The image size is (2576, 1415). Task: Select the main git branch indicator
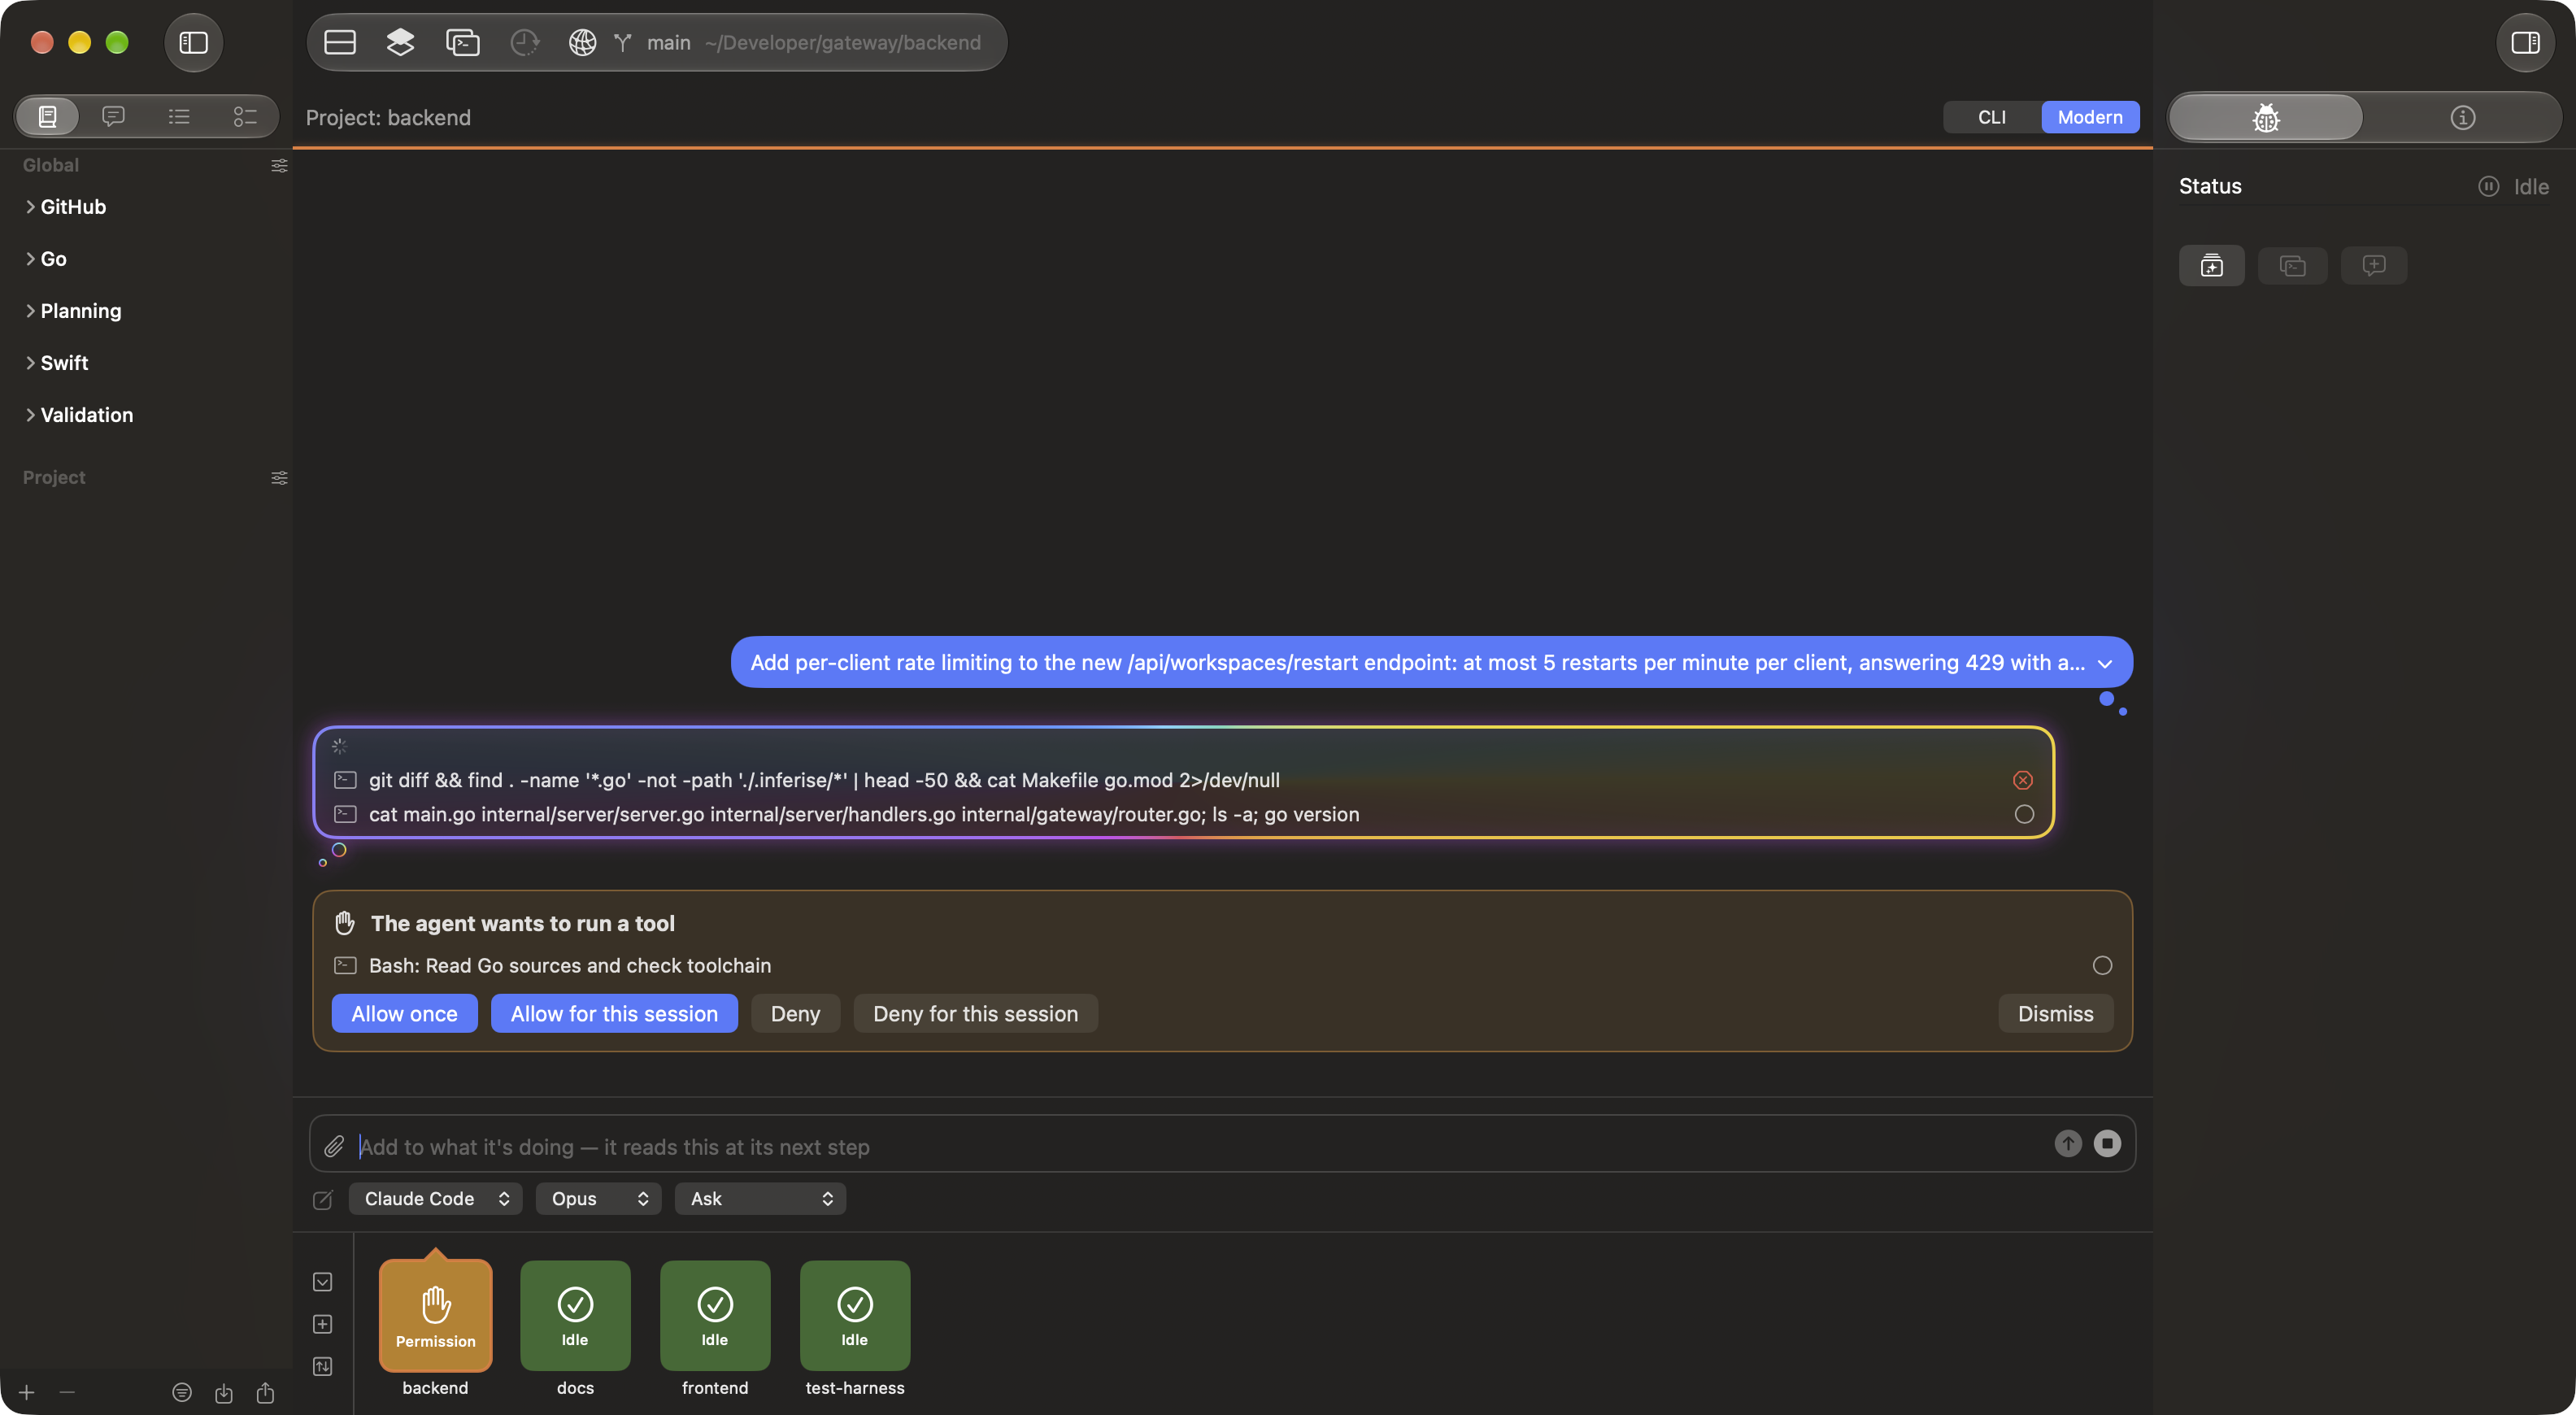pyautogui.click(x=652, y=43)
